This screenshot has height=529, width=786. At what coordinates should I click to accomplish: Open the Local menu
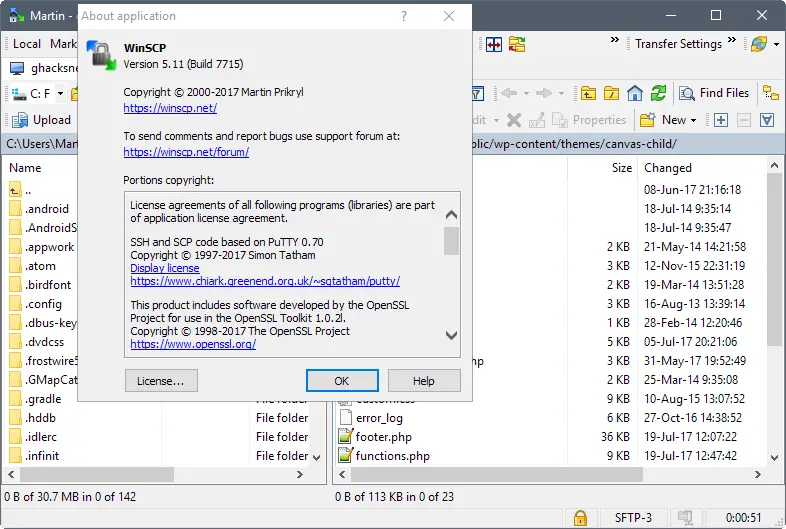[x=27, y=44]
